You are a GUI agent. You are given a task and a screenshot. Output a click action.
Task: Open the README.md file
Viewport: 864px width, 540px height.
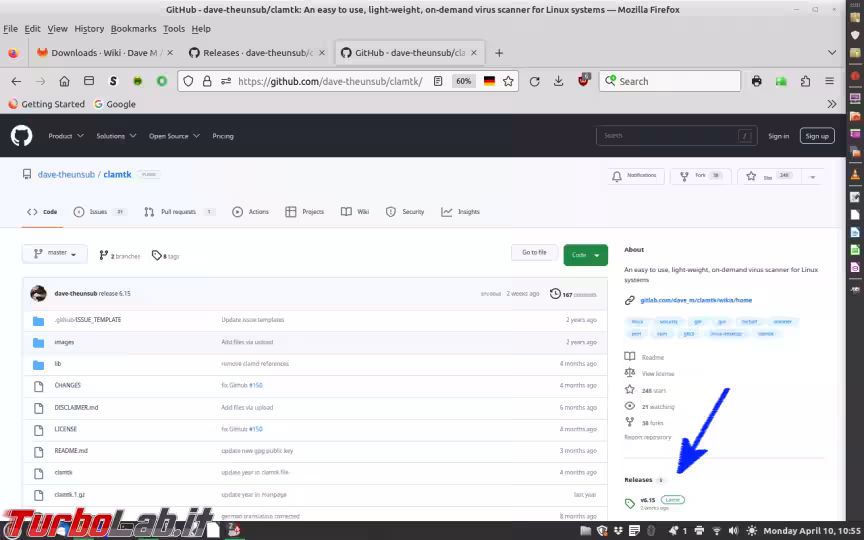point(71,451)
